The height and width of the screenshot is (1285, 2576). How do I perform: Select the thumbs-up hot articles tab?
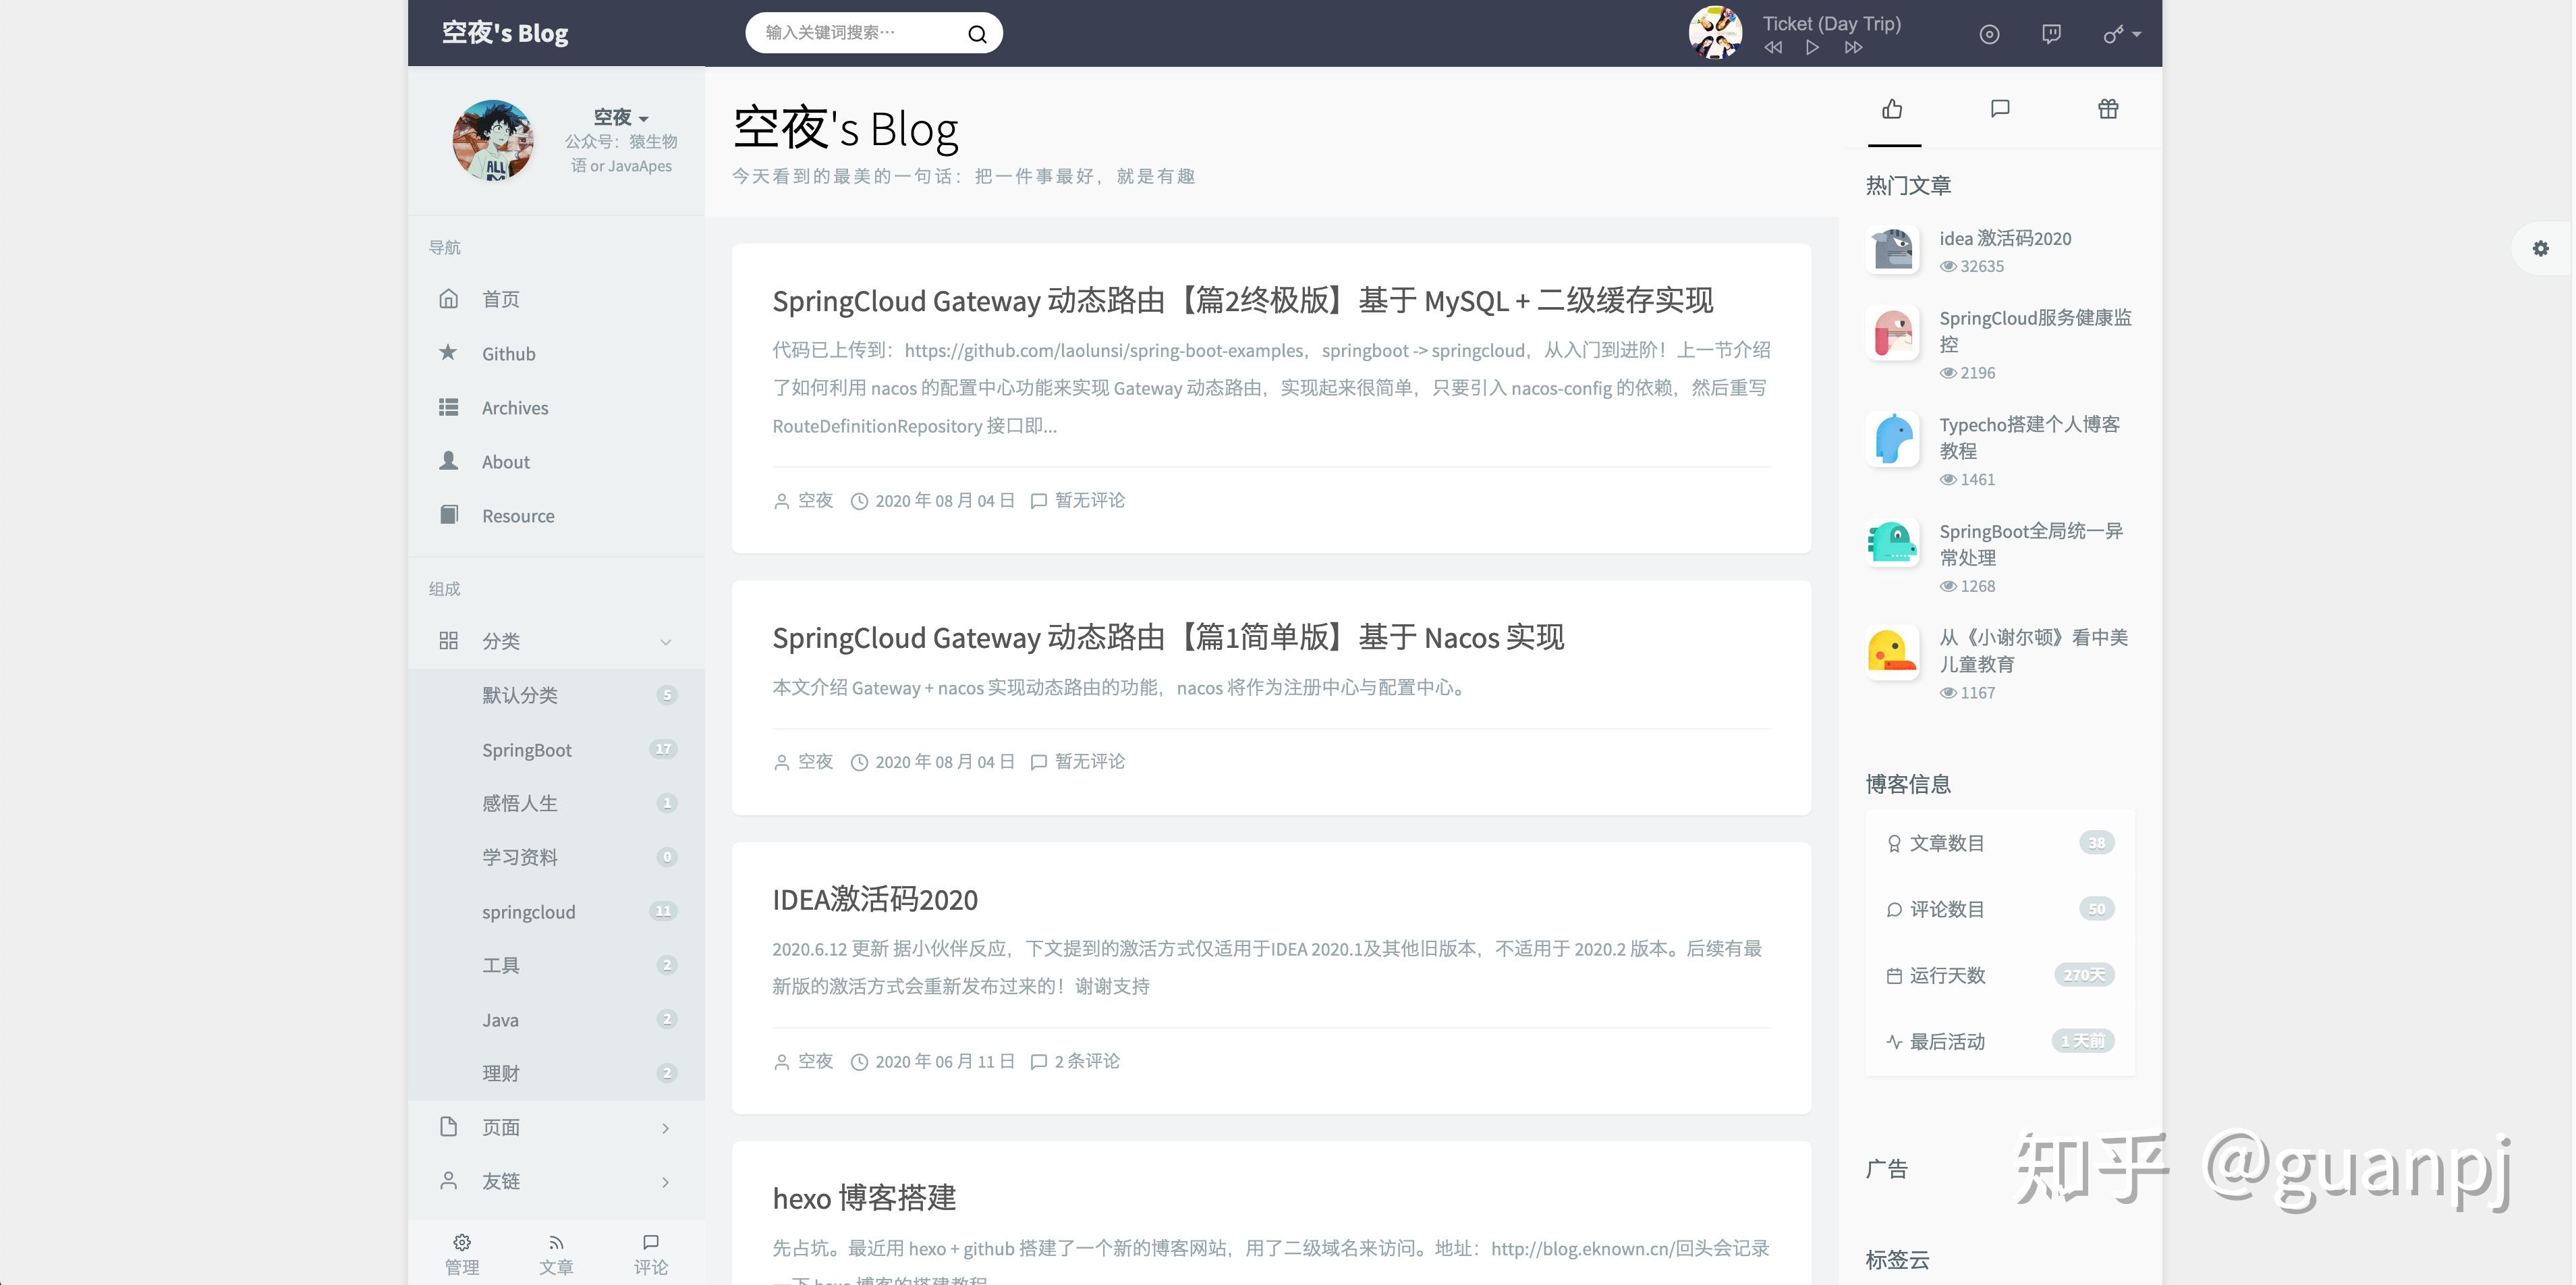point(1892,108)
